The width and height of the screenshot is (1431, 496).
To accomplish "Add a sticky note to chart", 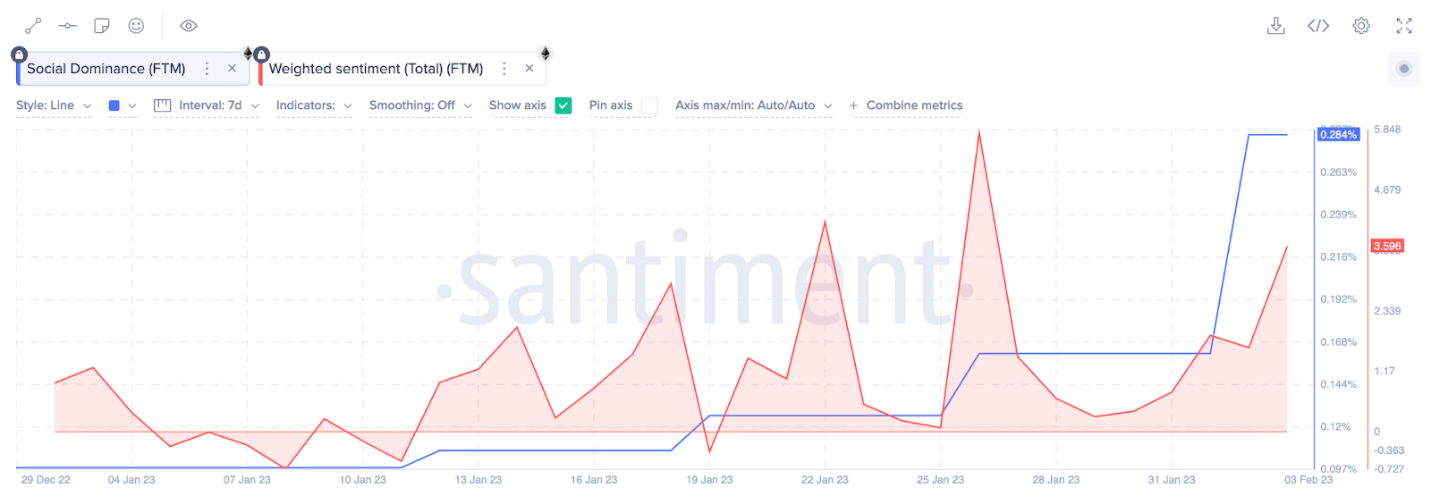I will point(102,26).
